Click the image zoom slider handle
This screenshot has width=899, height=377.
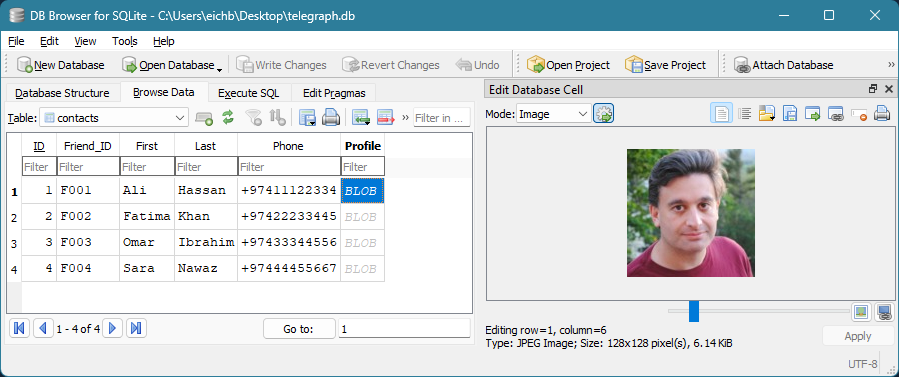pos(694,311)
